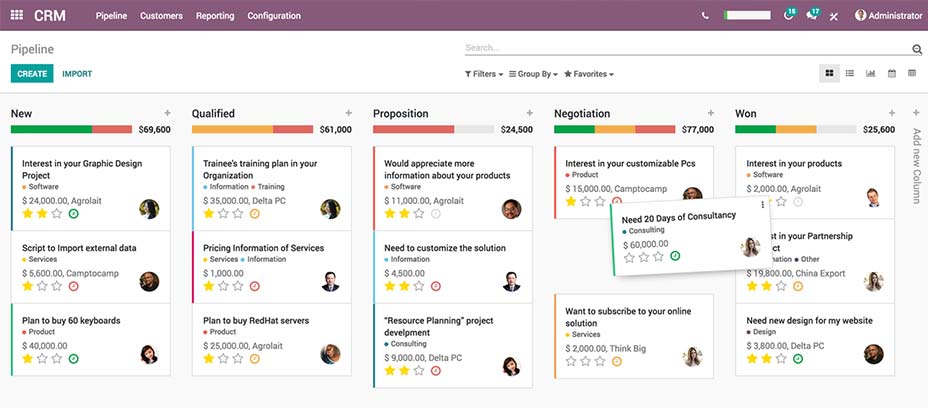Image resolution: width=928 pixels, height=408 pixels.
Task: Click activity clock on Plan to buy RedHat servers
Action: point(254,359)
